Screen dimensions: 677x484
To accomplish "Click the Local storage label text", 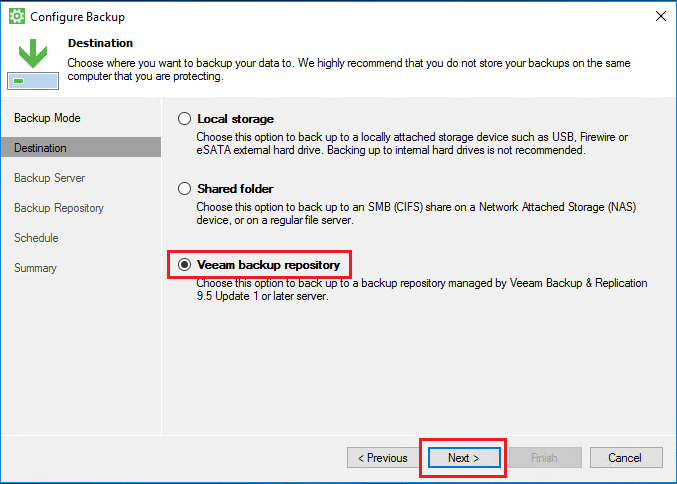I will [x=235, y=118].
